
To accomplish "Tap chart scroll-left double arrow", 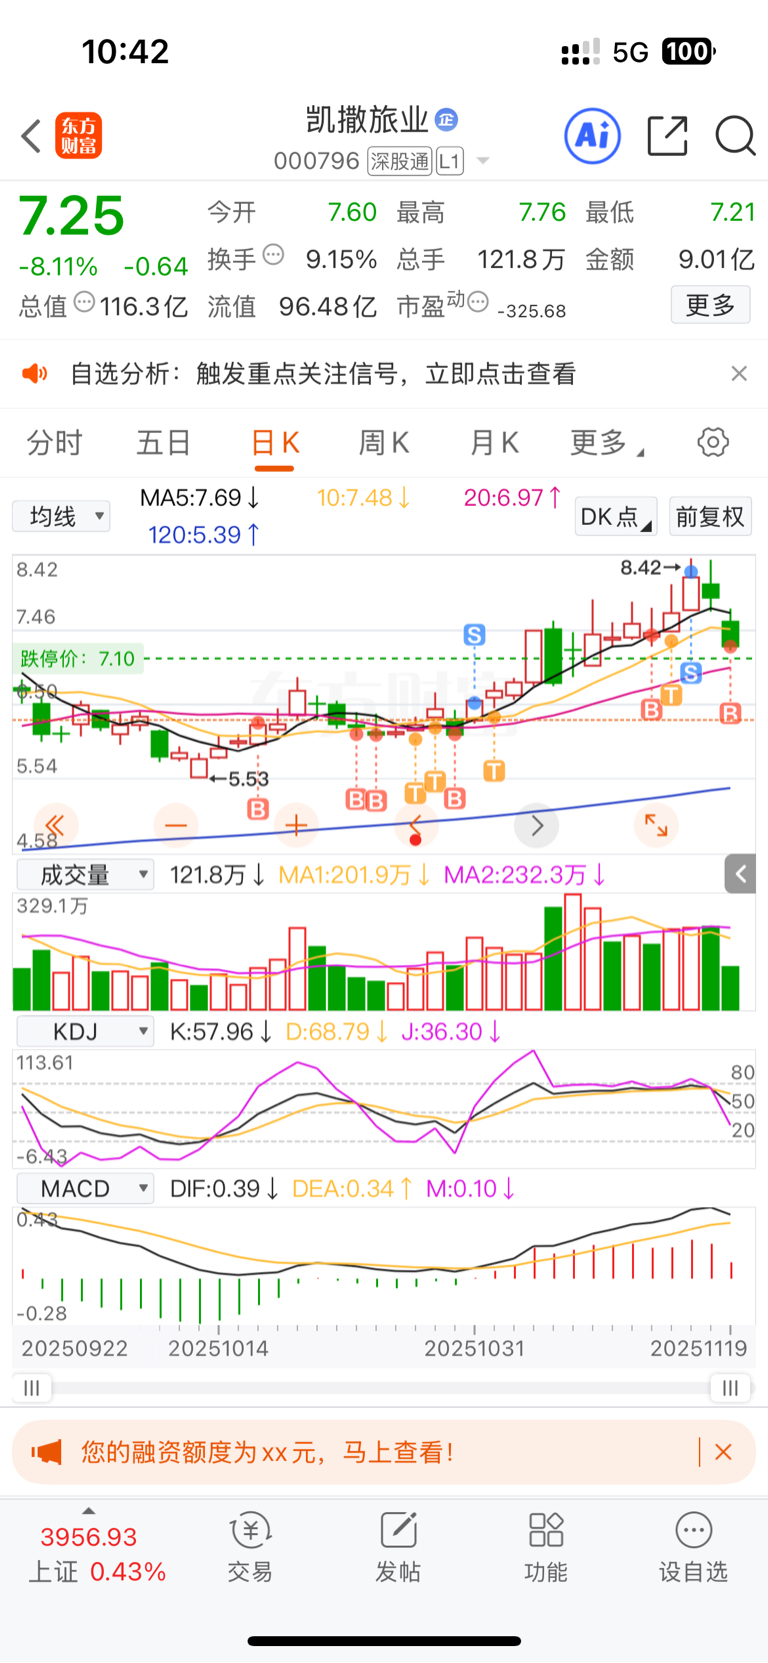I will [55, 825].
